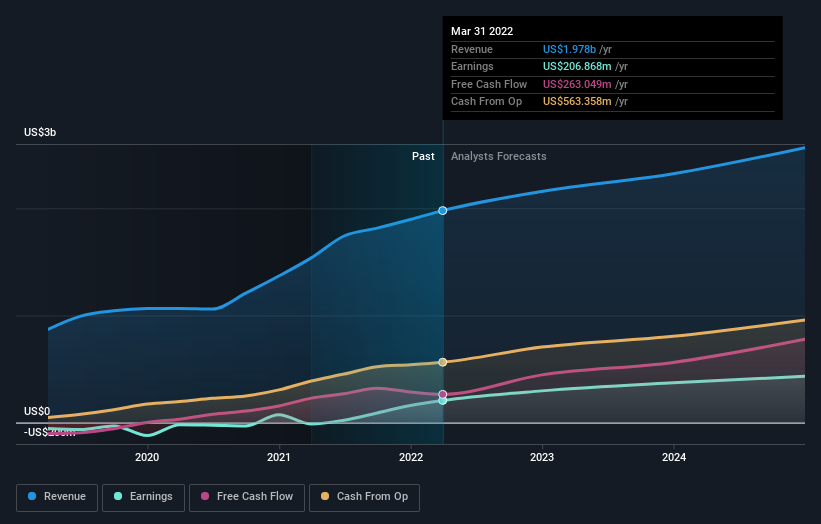The image size is (821, 524).
Task: Click the US$0 y-axis label
Action: tap(37, 411)
